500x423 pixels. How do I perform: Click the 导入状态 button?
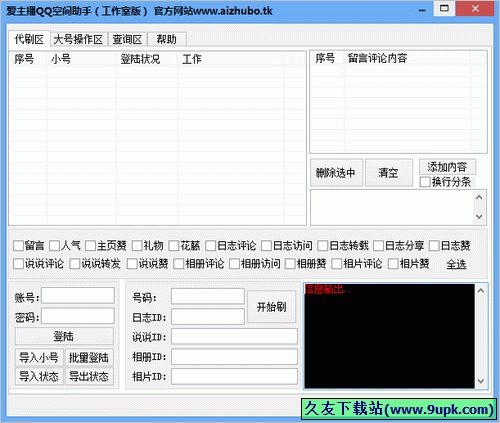(x=39, y=376)
